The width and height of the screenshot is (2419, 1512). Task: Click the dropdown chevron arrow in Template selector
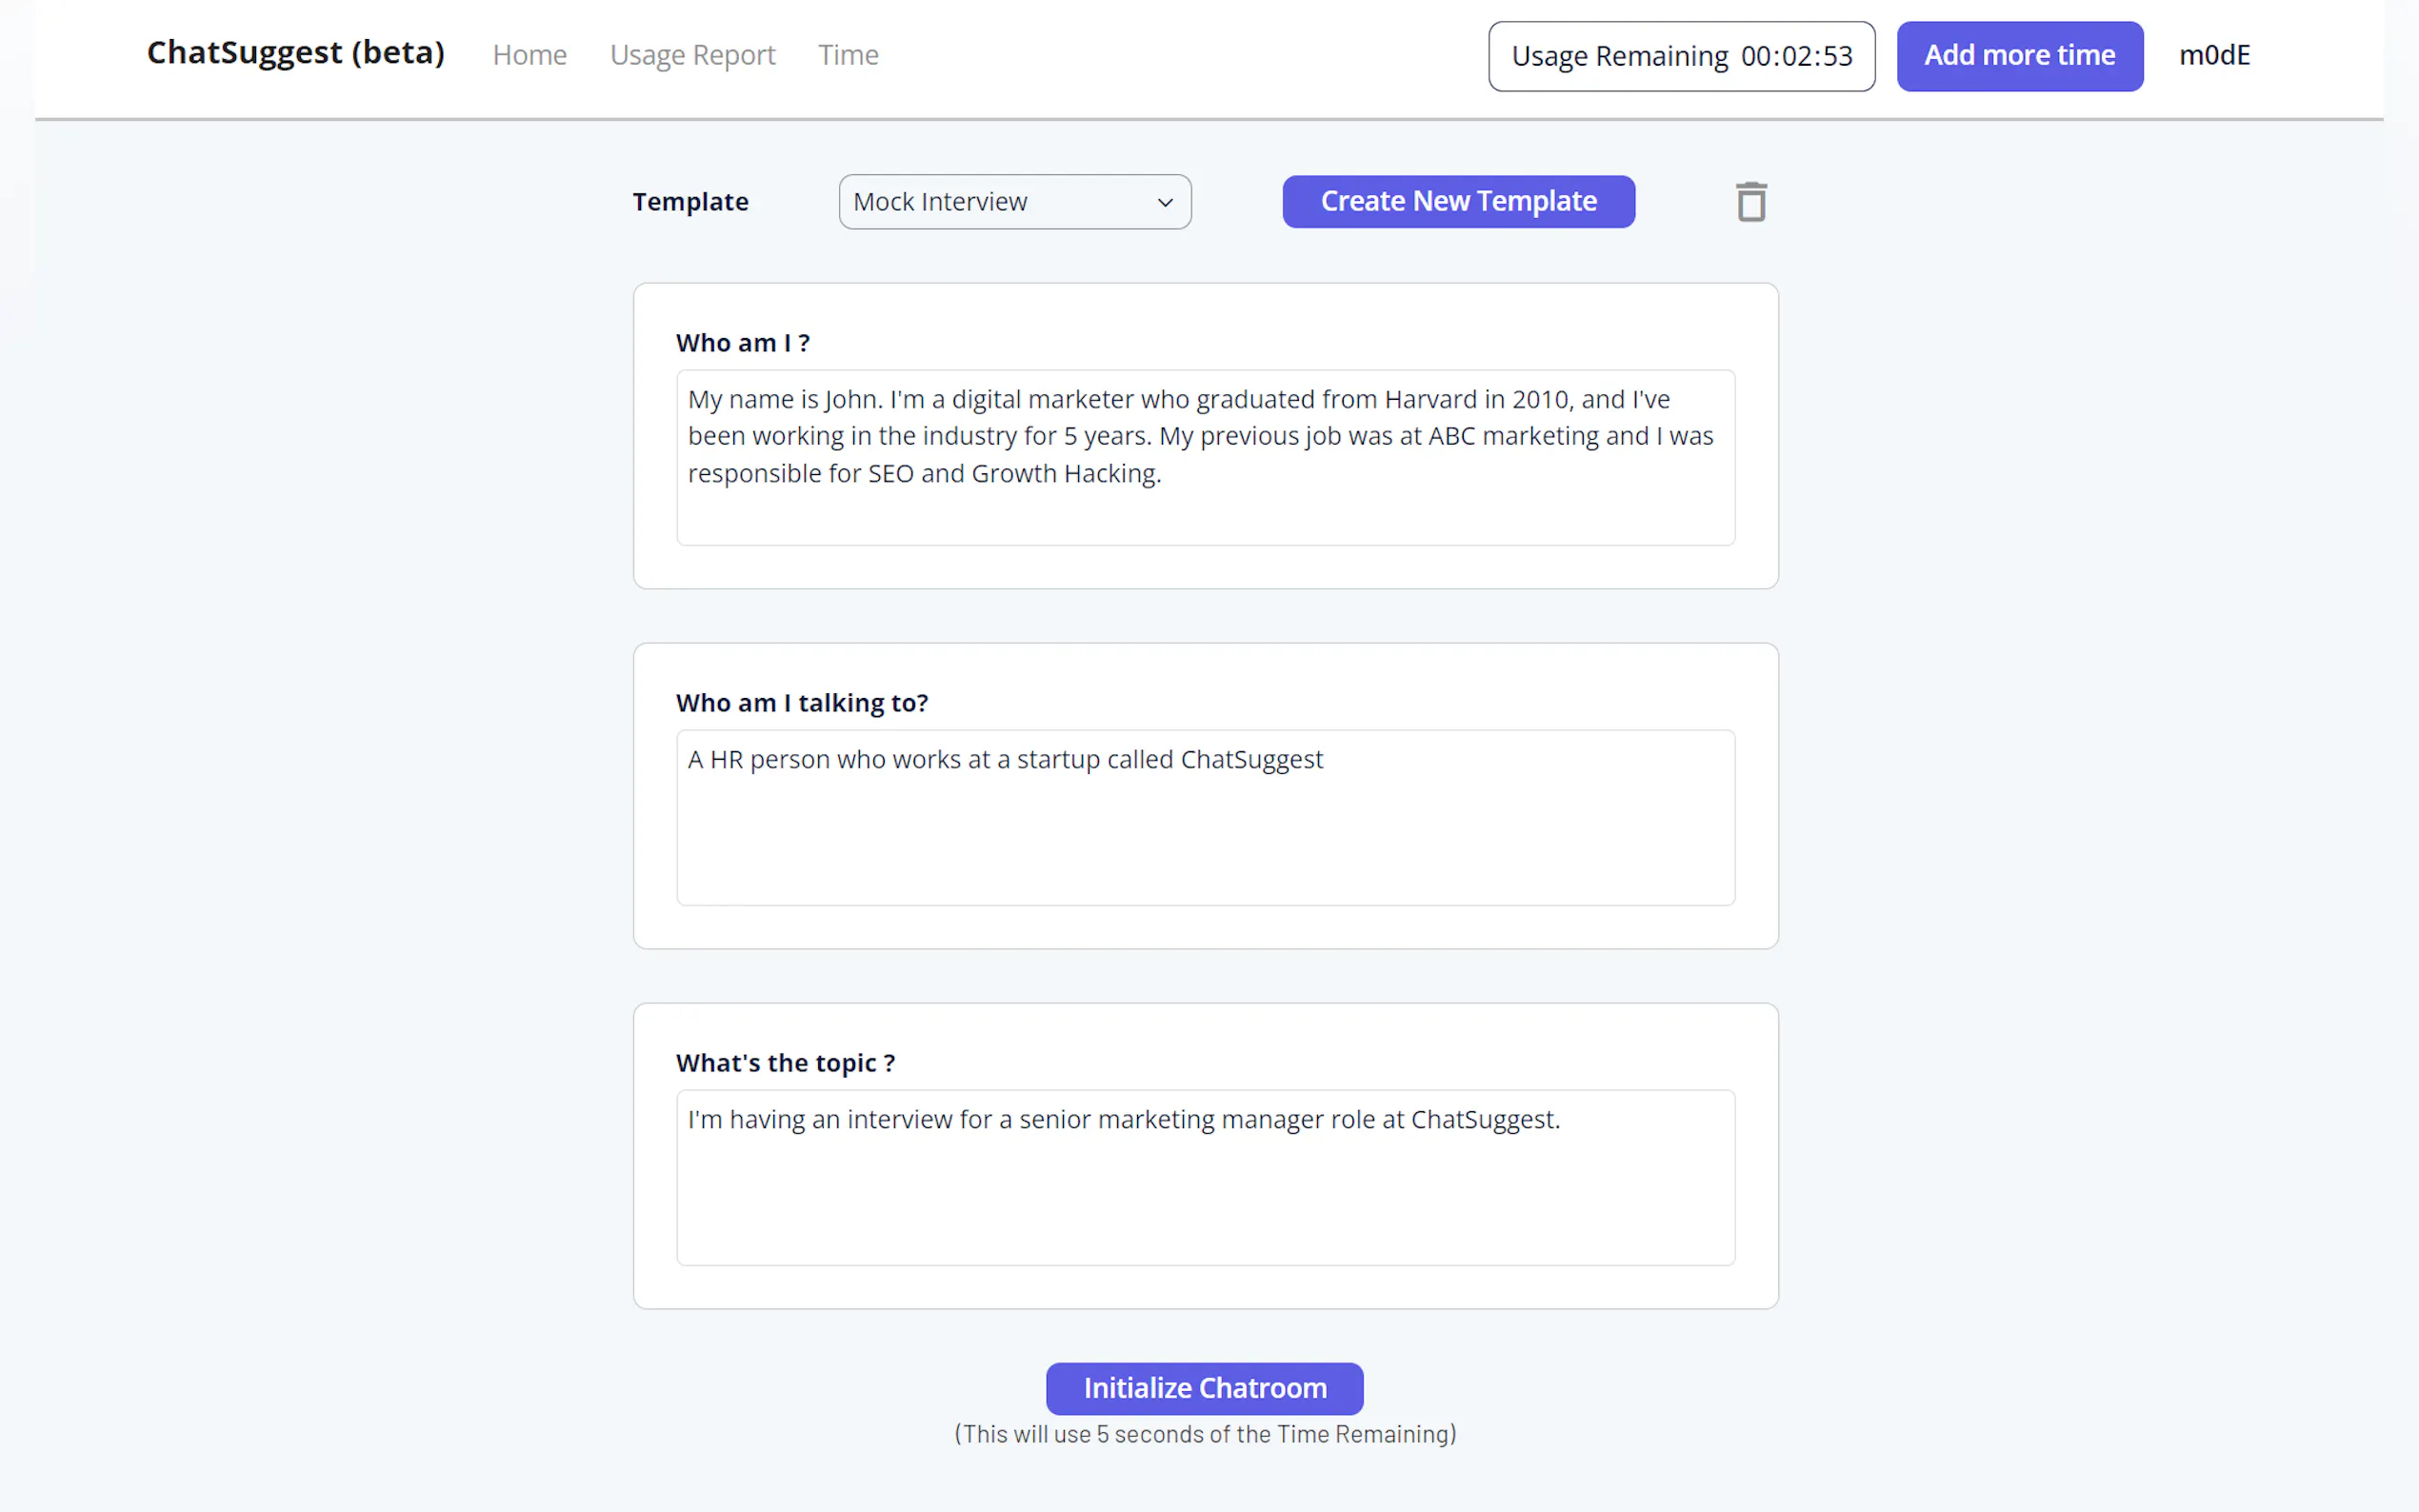coord(1165,203)
